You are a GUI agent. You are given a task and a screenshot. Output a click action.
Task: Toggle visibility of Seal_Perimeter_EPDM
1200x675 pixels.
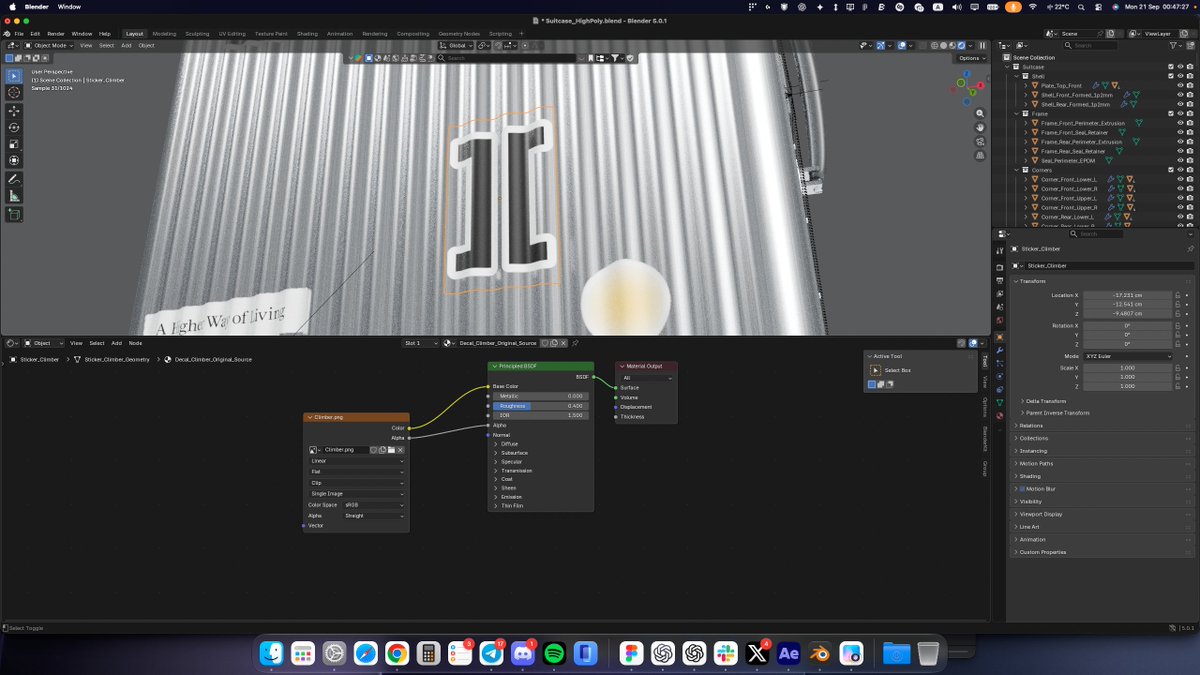tap(1180, 161)
